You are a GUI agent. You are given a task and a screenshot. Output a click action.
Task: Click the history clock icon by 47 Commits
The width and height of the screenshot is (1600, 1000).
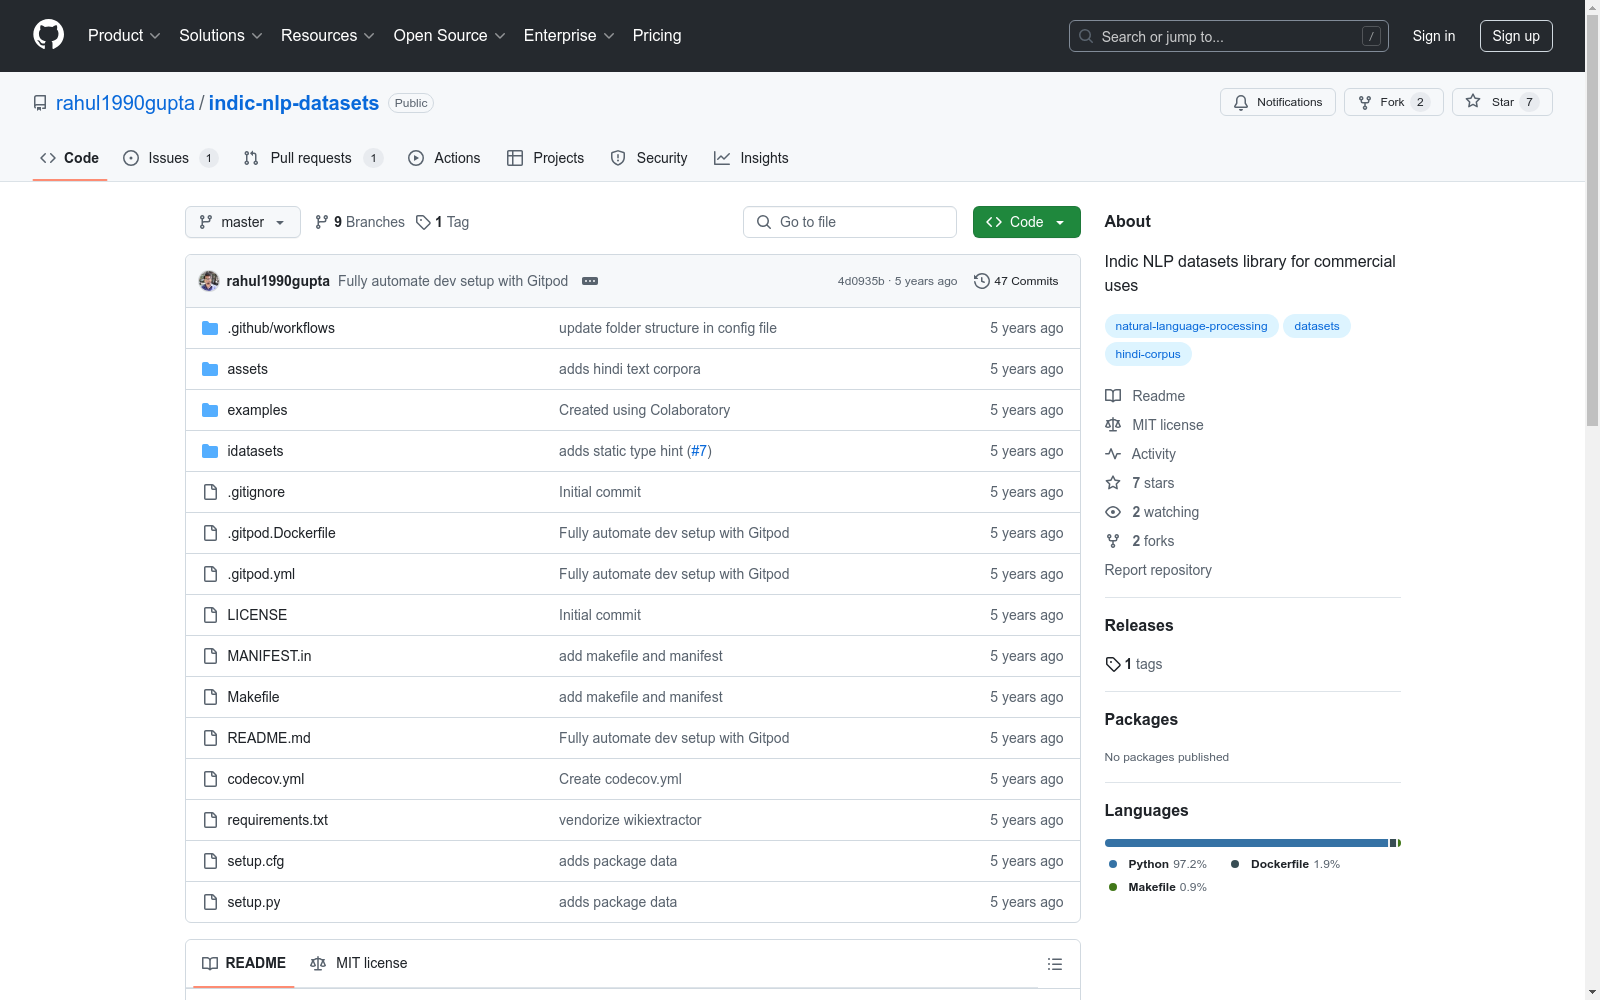point(982,281)
